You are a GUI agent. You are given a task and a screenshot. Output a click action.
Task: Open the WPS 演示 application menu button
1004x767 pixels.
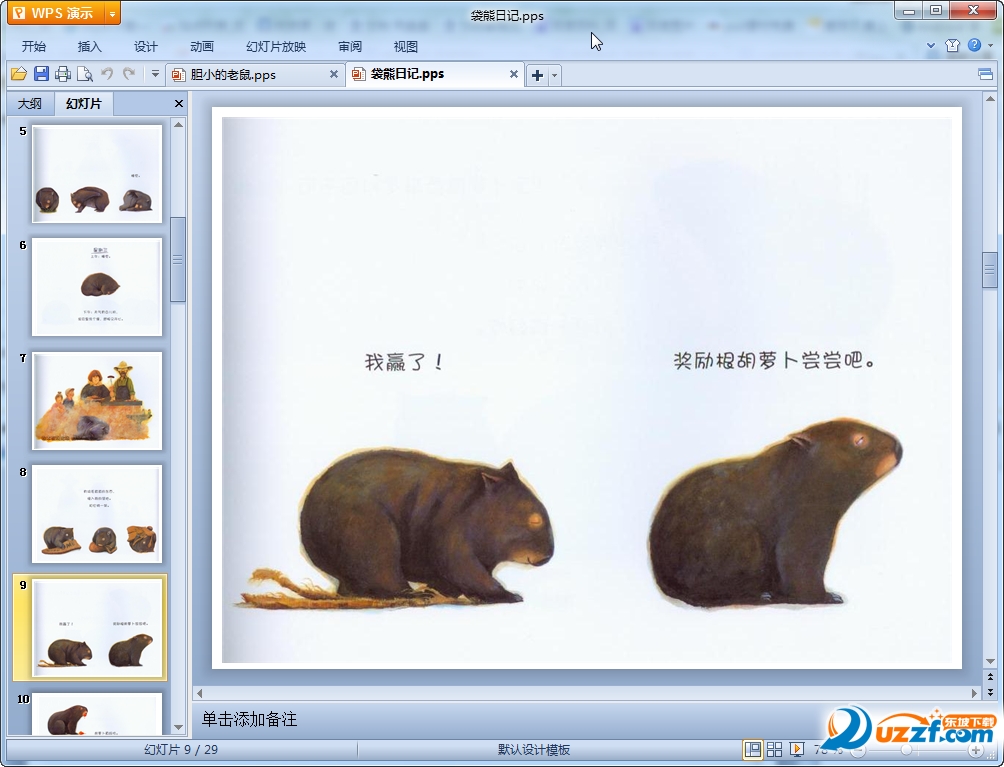click(x=55, y=13)
